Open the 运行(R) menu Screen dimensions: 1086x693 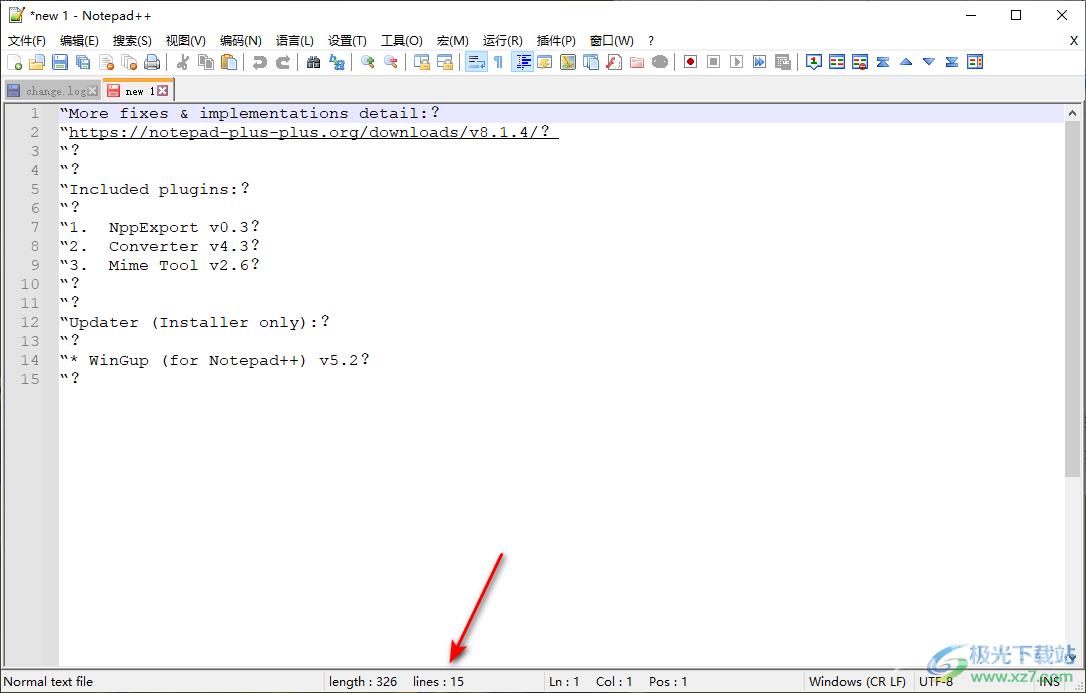pyautogui.click(x=502, y=41)
